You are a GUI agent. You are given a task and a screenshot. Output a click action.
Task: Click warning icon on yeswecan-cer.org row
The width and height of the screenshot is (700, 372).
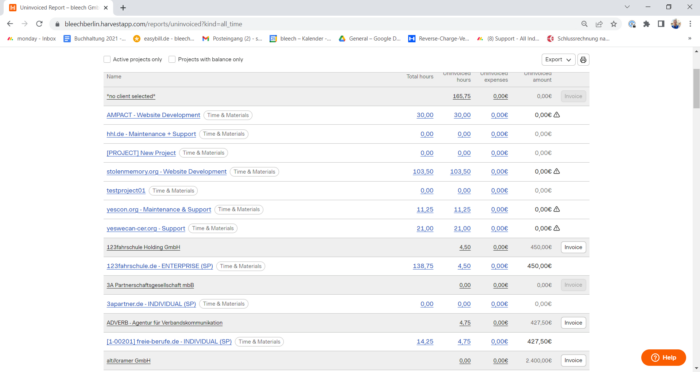[x=557, y=228]
